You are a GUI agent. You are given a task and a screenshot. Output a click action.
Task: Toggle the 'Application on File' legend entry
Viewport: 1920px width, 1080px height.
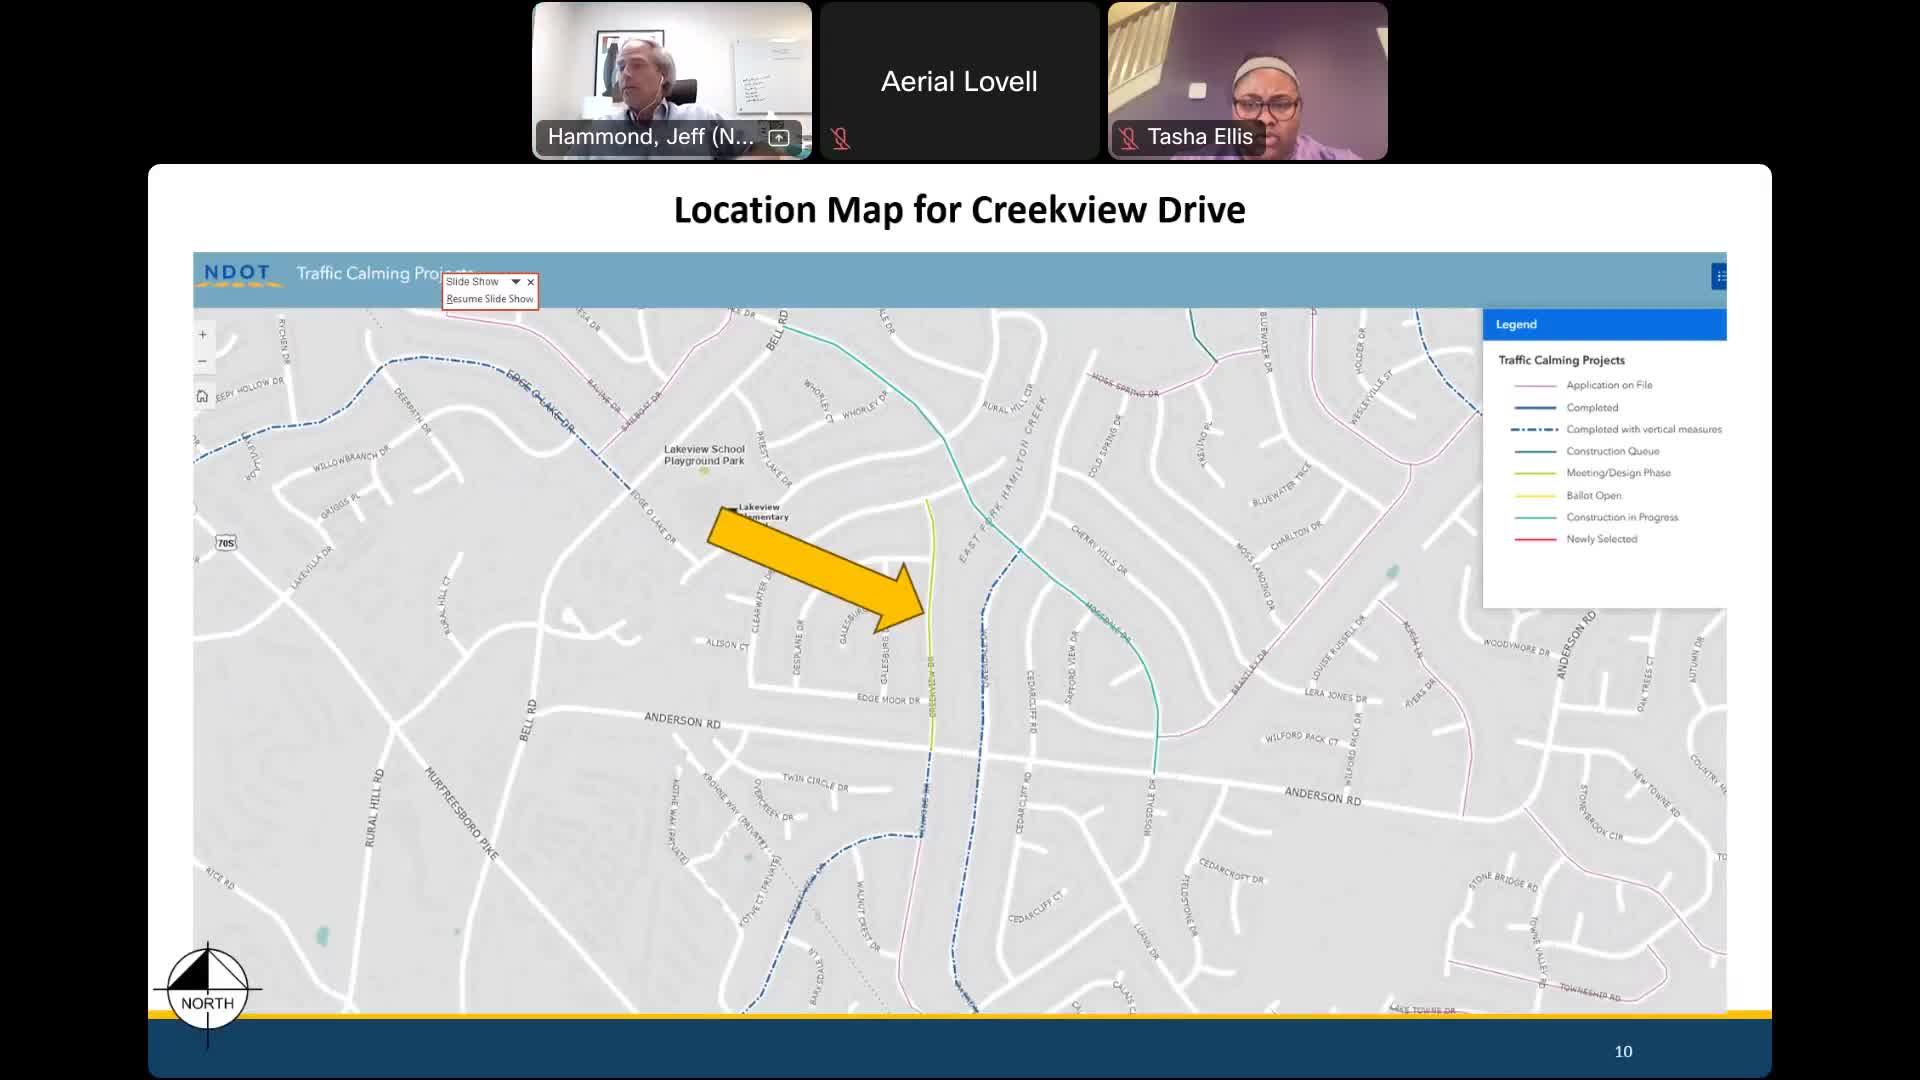point(1612,385)
